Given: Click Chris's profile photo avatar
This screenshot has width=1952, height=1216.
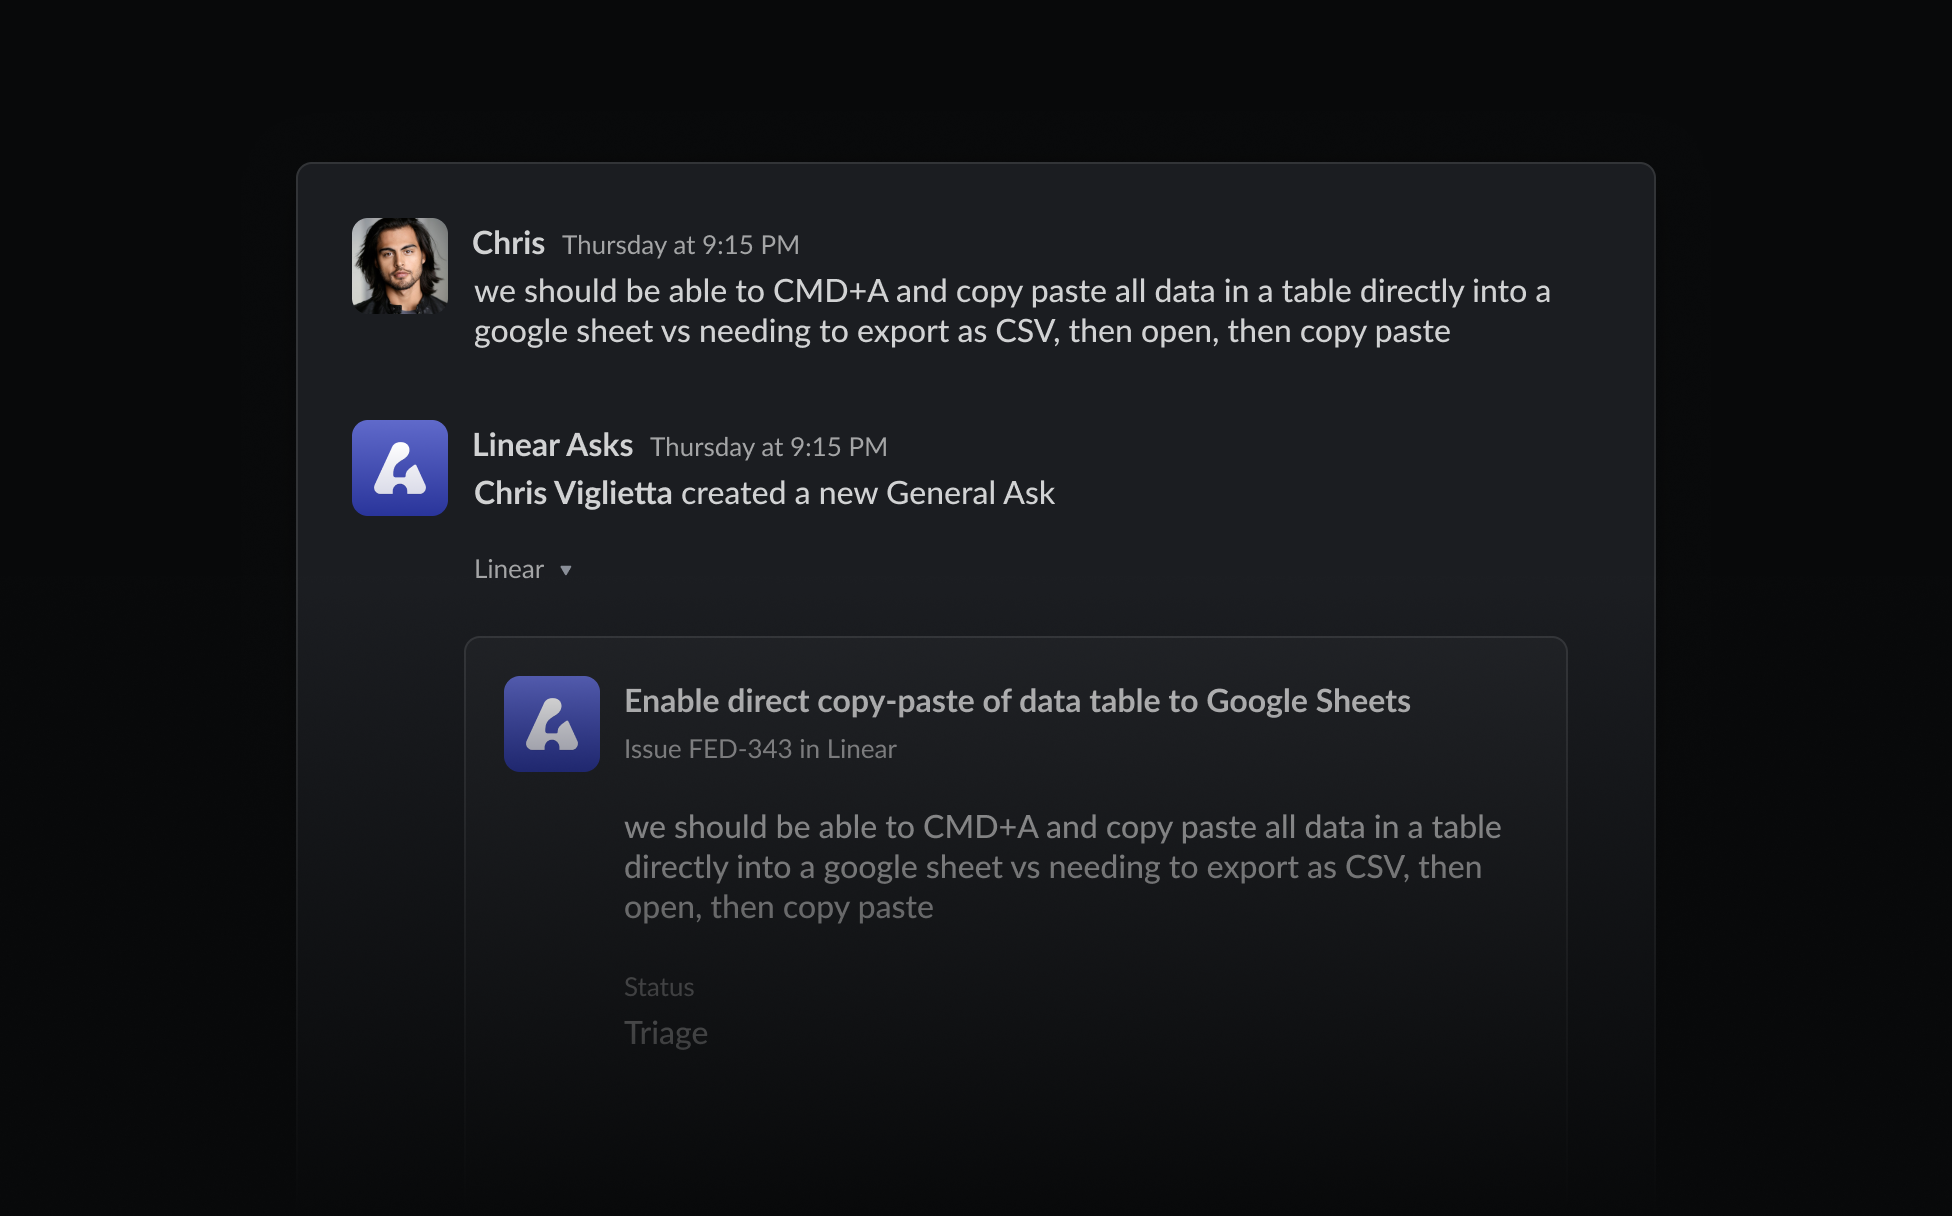Looking at the screenshot, I should [x=399, y=266].
